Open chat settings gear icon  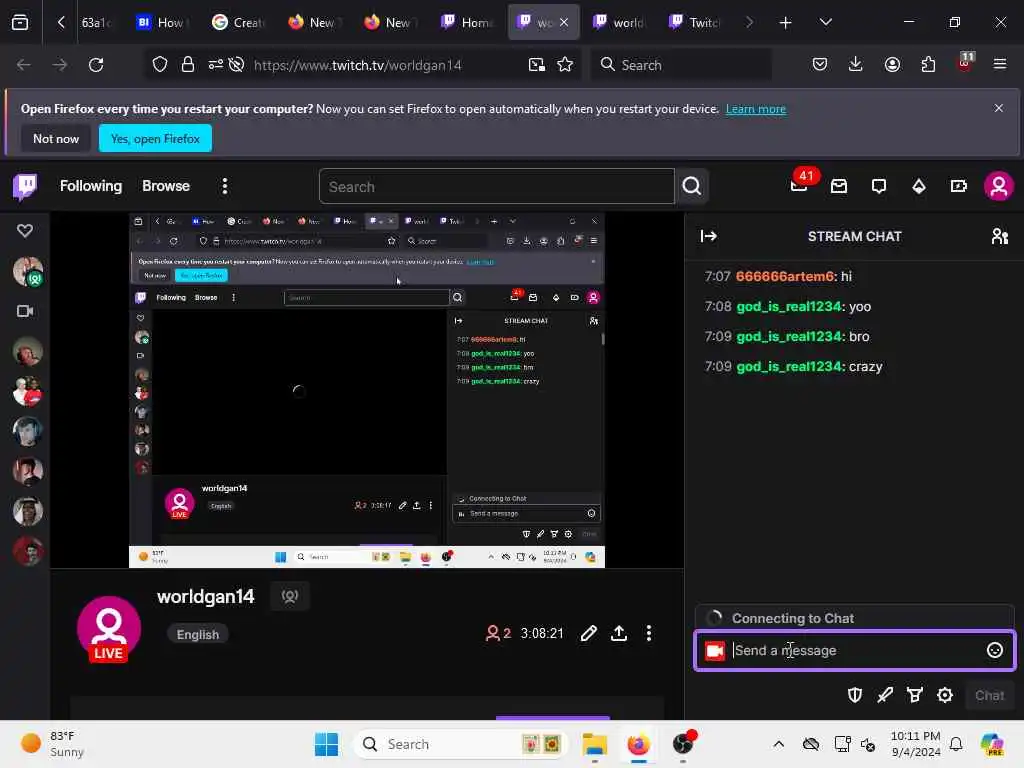click(x=945, y=695)
